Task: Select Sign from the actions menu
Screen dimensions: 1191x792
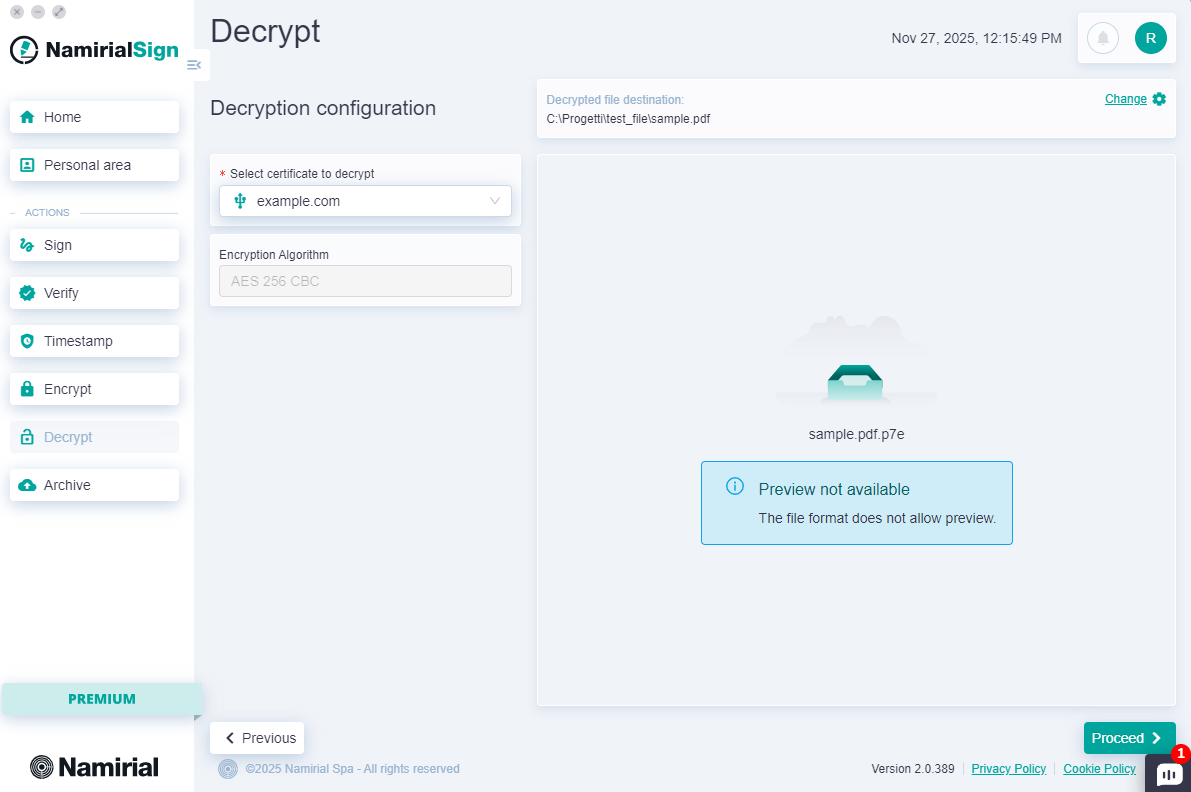Action: tap(94, 245)
